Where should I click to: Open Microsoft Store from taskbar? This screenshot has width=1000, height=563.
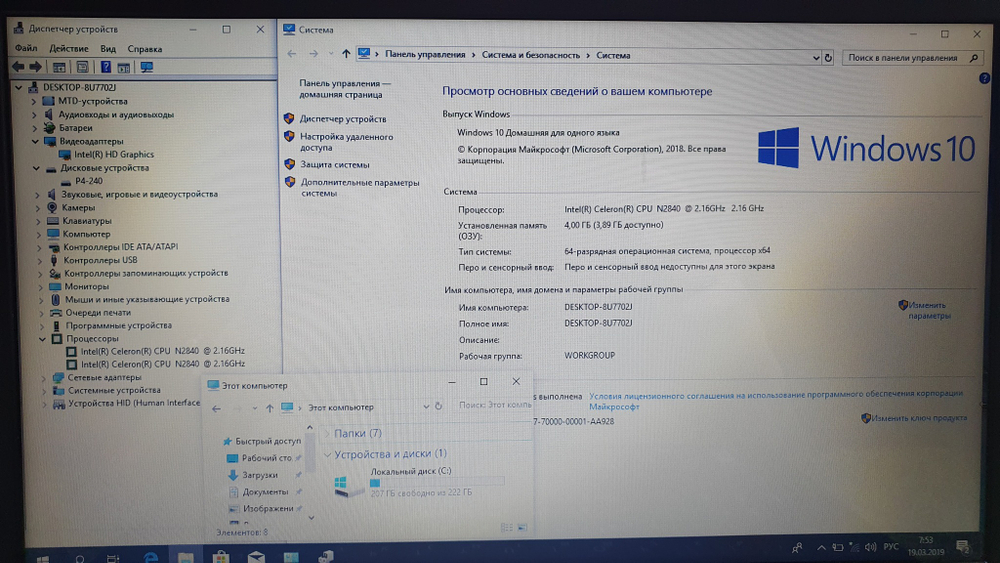coord(221,558)
